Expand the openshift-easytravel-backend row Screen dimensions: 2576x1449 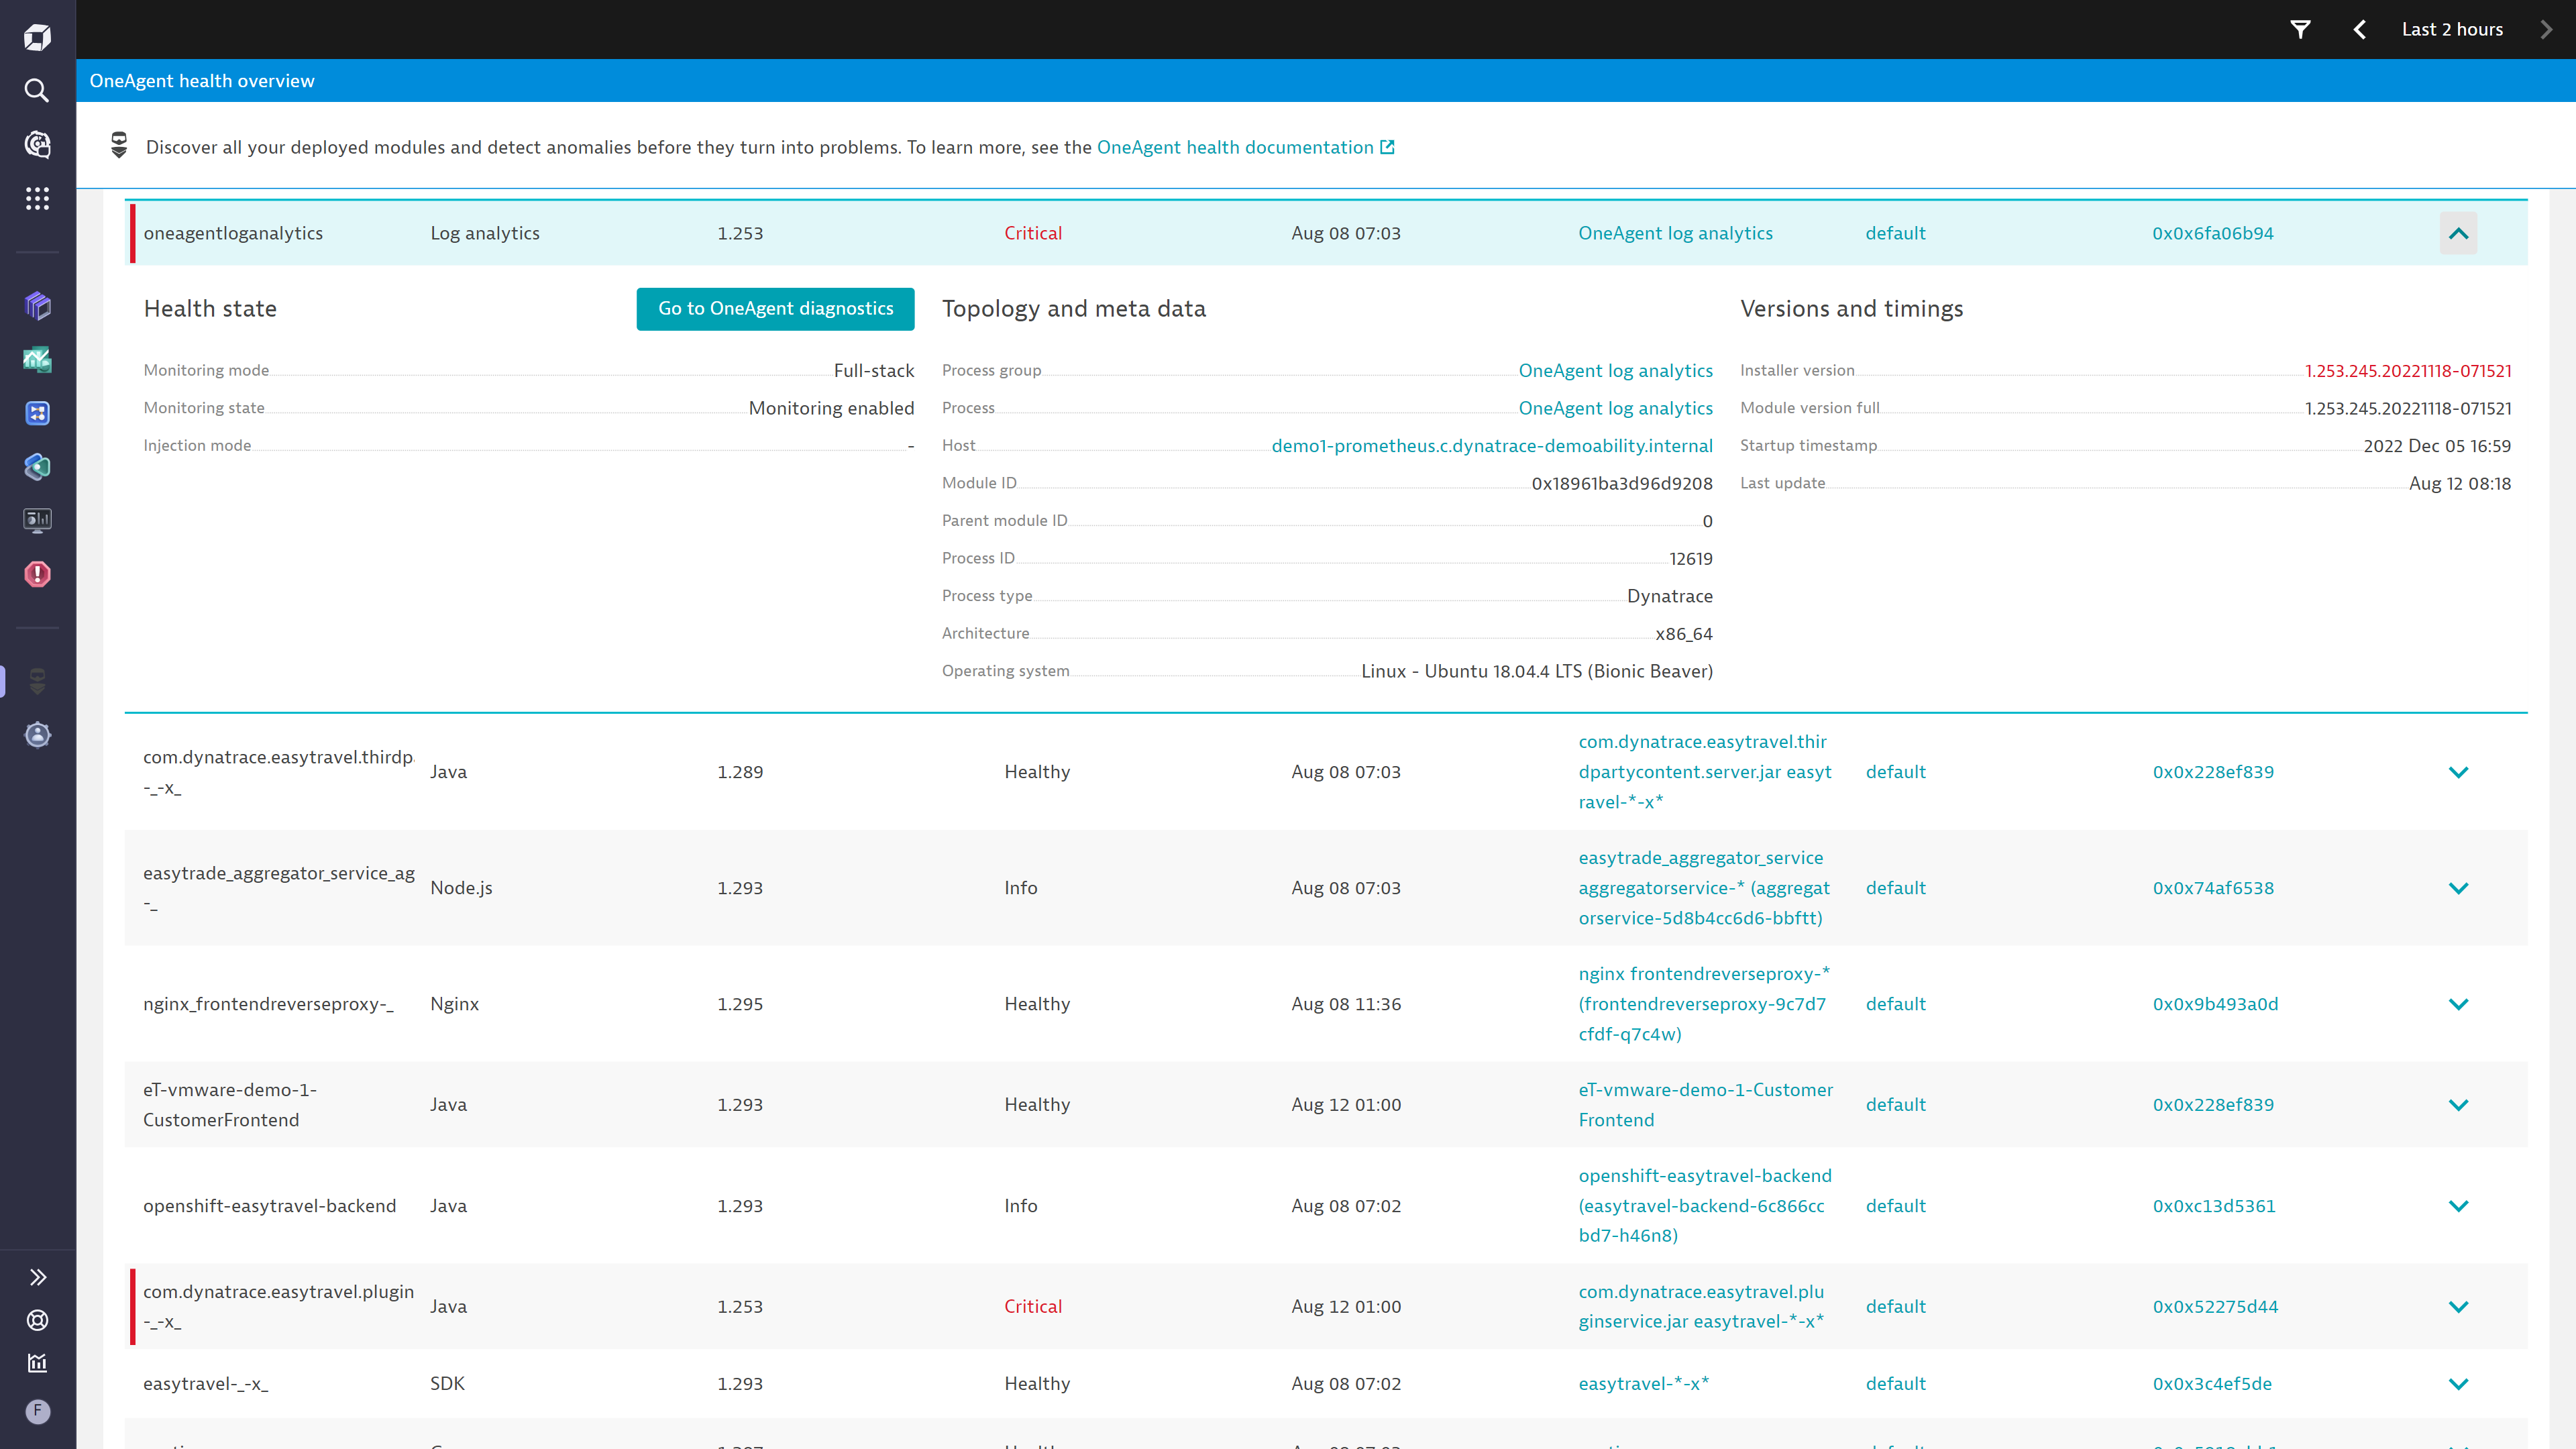2459,1205
